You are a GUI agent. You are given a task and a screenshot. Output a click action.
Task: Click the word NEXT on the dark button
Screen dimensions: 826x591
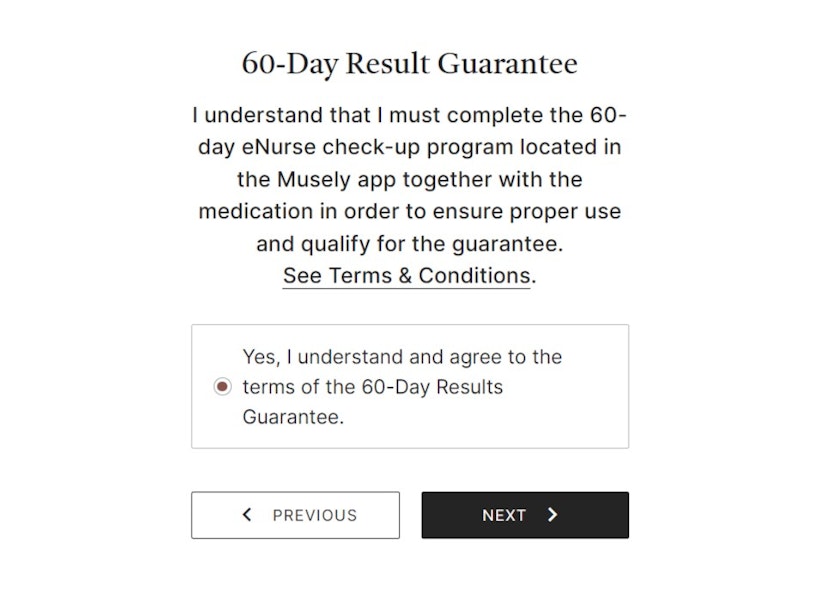(x=504, y=515)
